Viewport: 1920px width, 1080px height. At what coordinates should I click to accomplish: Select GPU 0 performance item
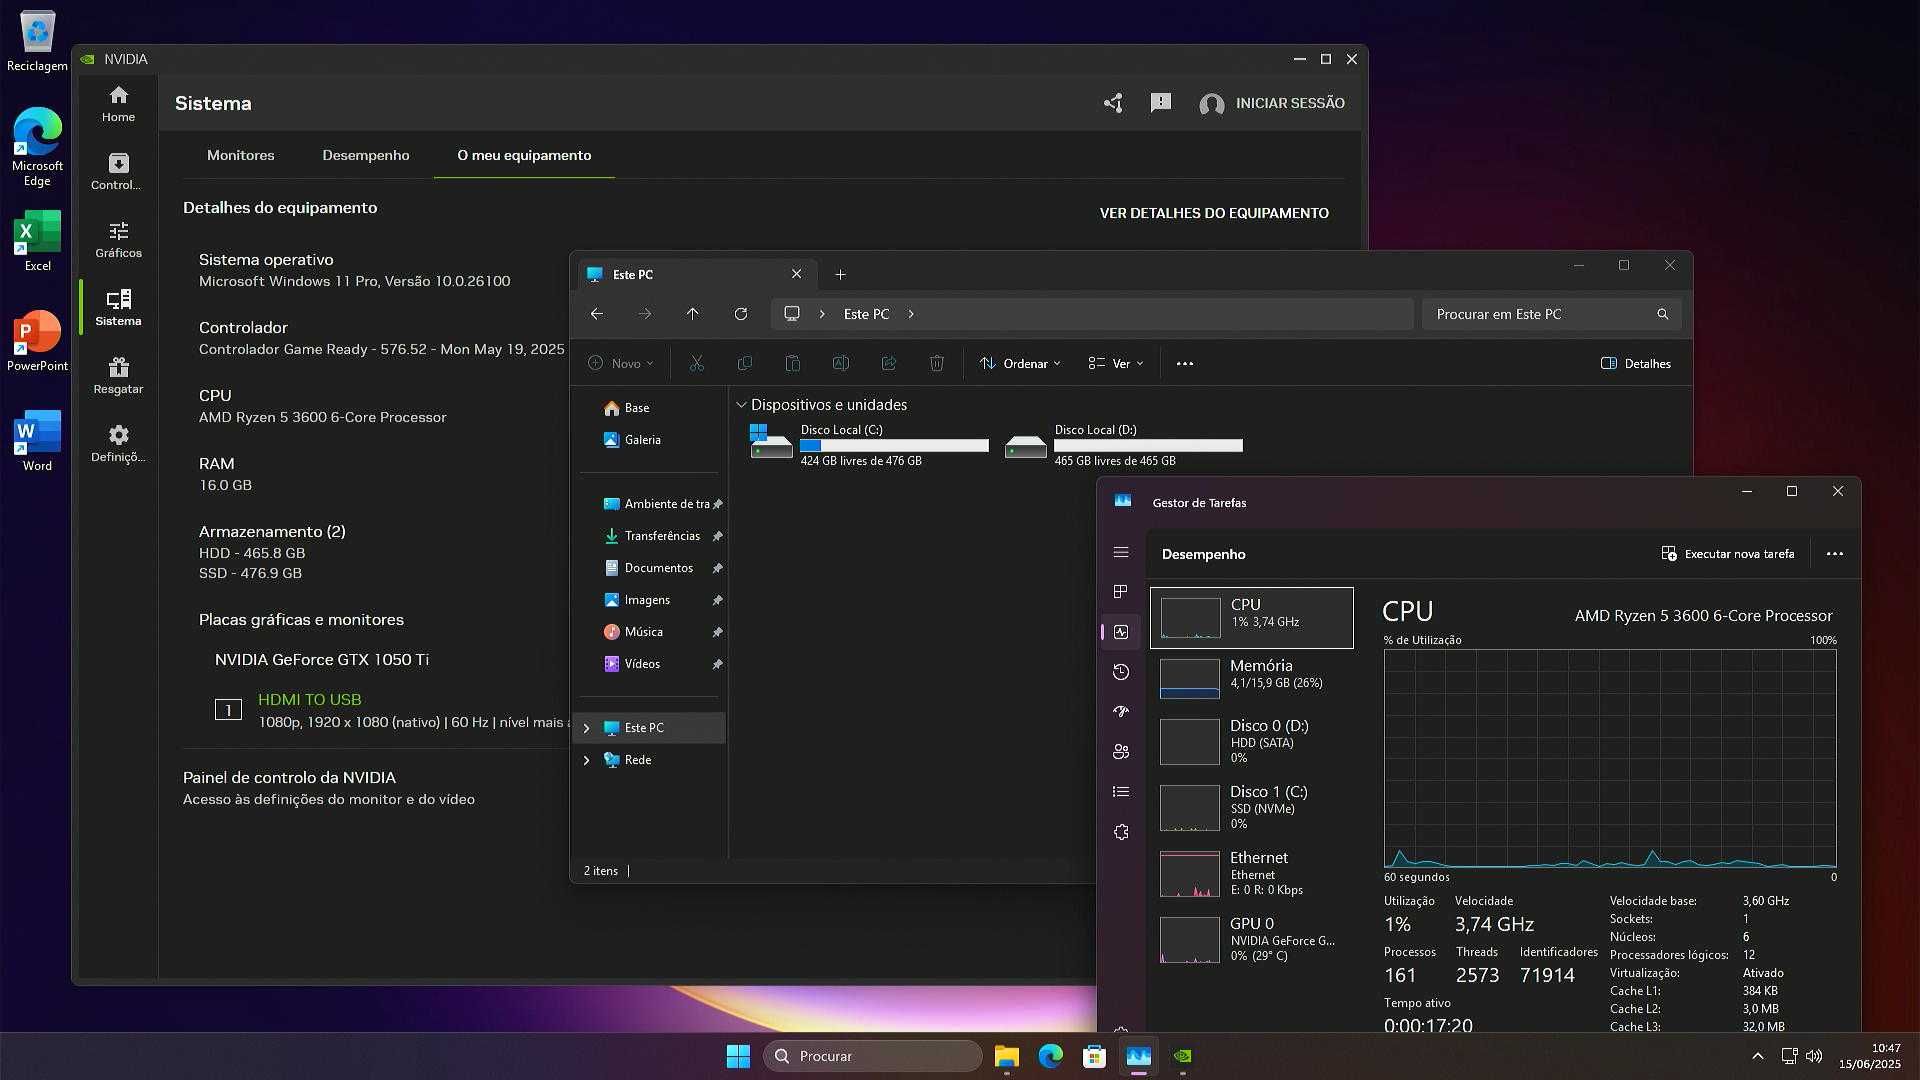tap(1252, 939)
